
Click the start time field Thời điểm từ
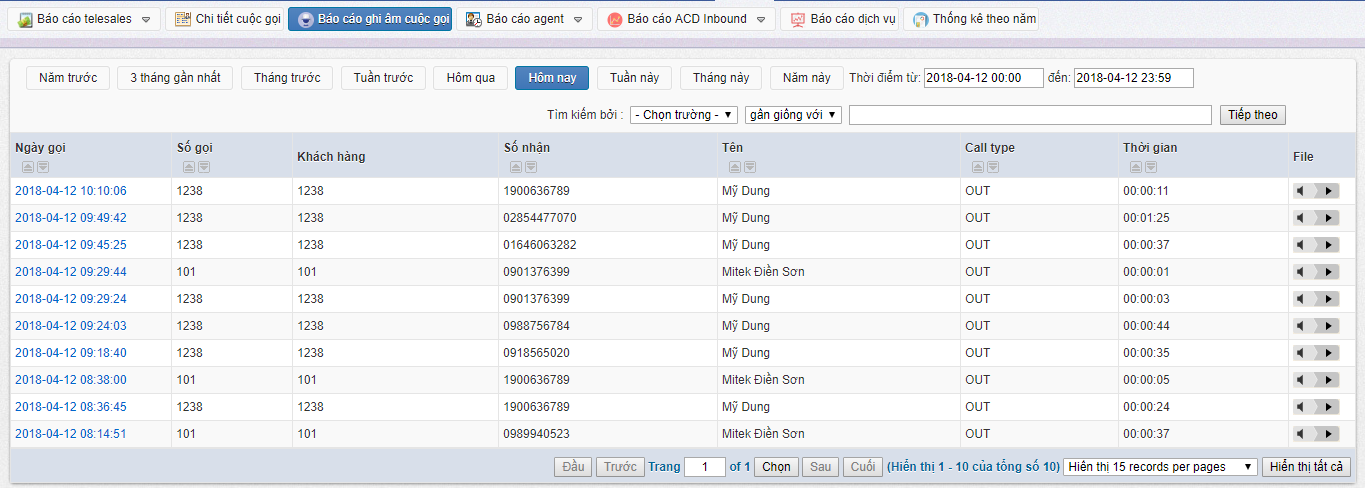(x=995, y=78)
